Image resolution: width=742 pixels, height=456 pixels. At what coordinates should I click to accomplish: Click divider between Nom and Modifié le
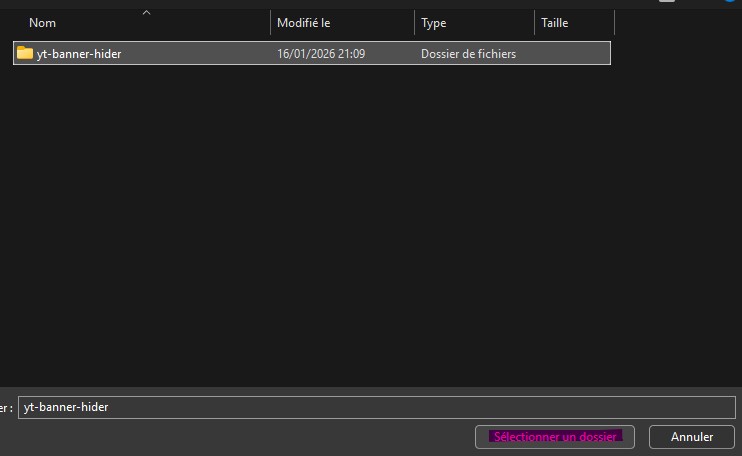(x=270, y=23)
